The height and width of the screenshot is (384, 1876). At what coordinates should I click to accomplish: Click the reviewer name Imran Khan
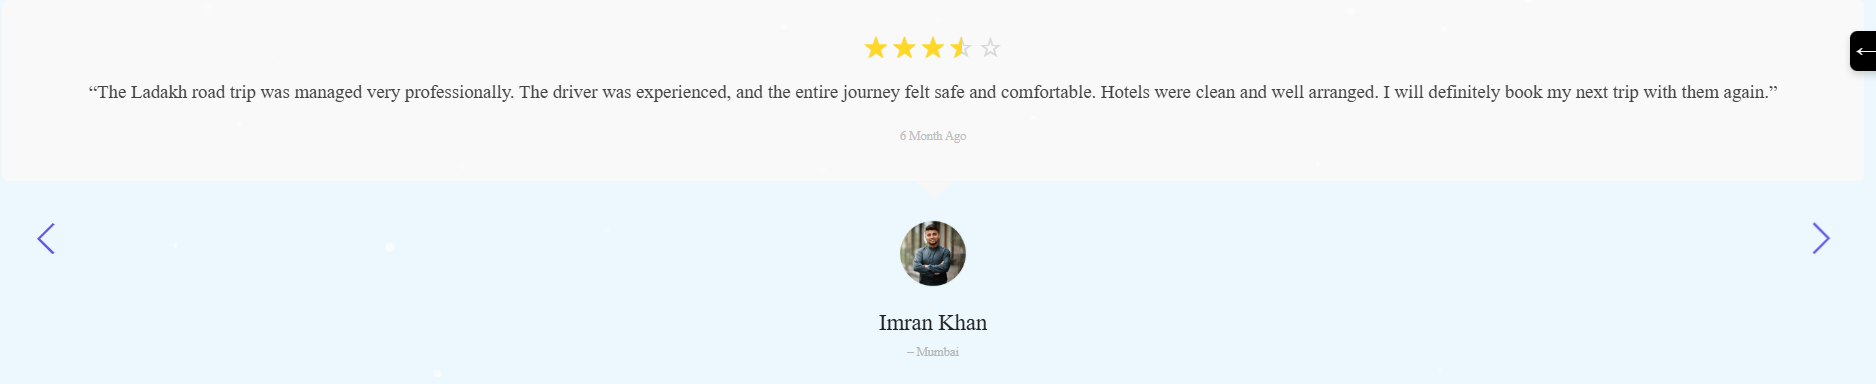pyautogui.click(x=933, y=323)
